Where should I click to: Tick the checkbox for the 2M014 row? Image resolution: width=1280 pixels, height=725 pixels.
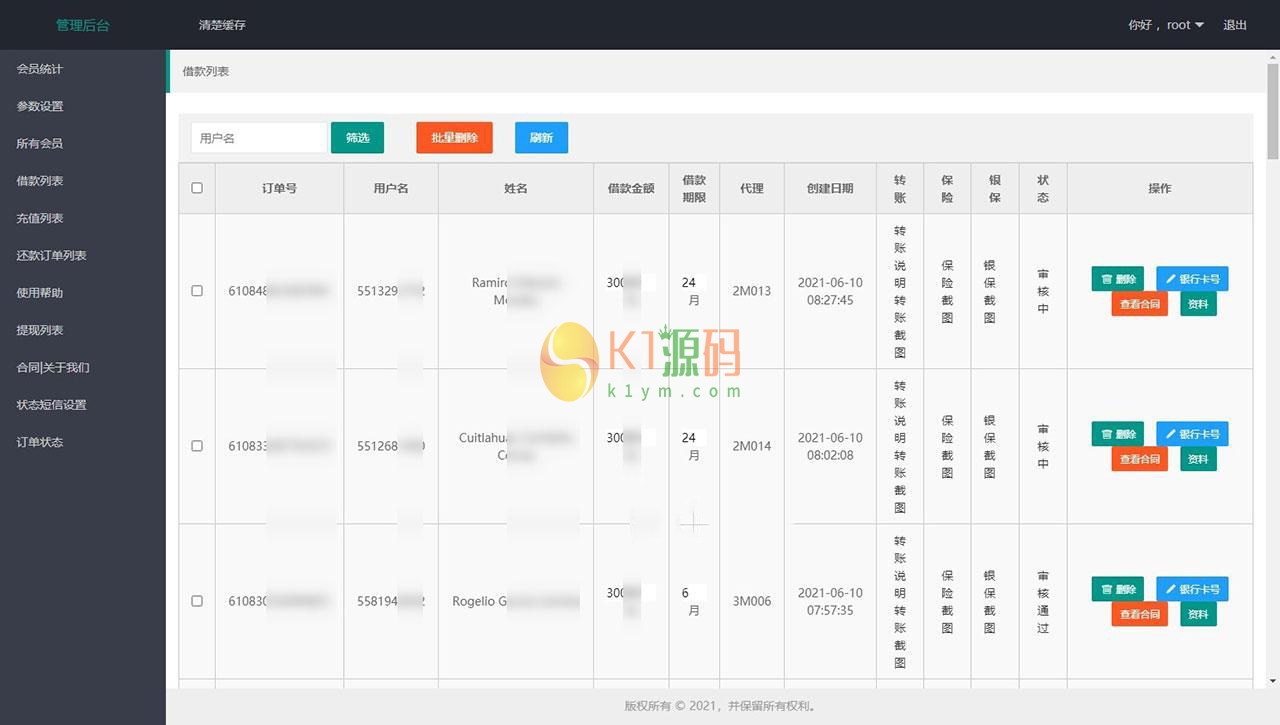click(197, 446)
